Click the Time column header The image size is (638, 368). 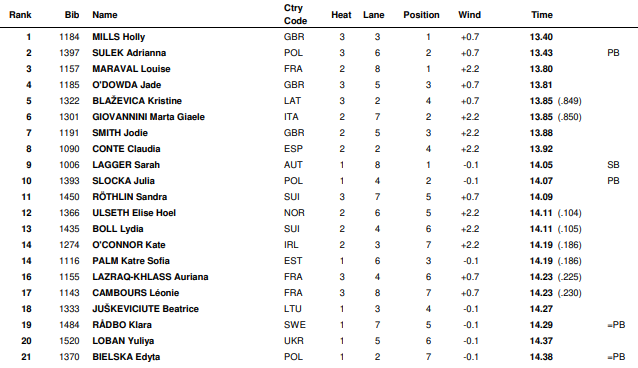point(542,15)
